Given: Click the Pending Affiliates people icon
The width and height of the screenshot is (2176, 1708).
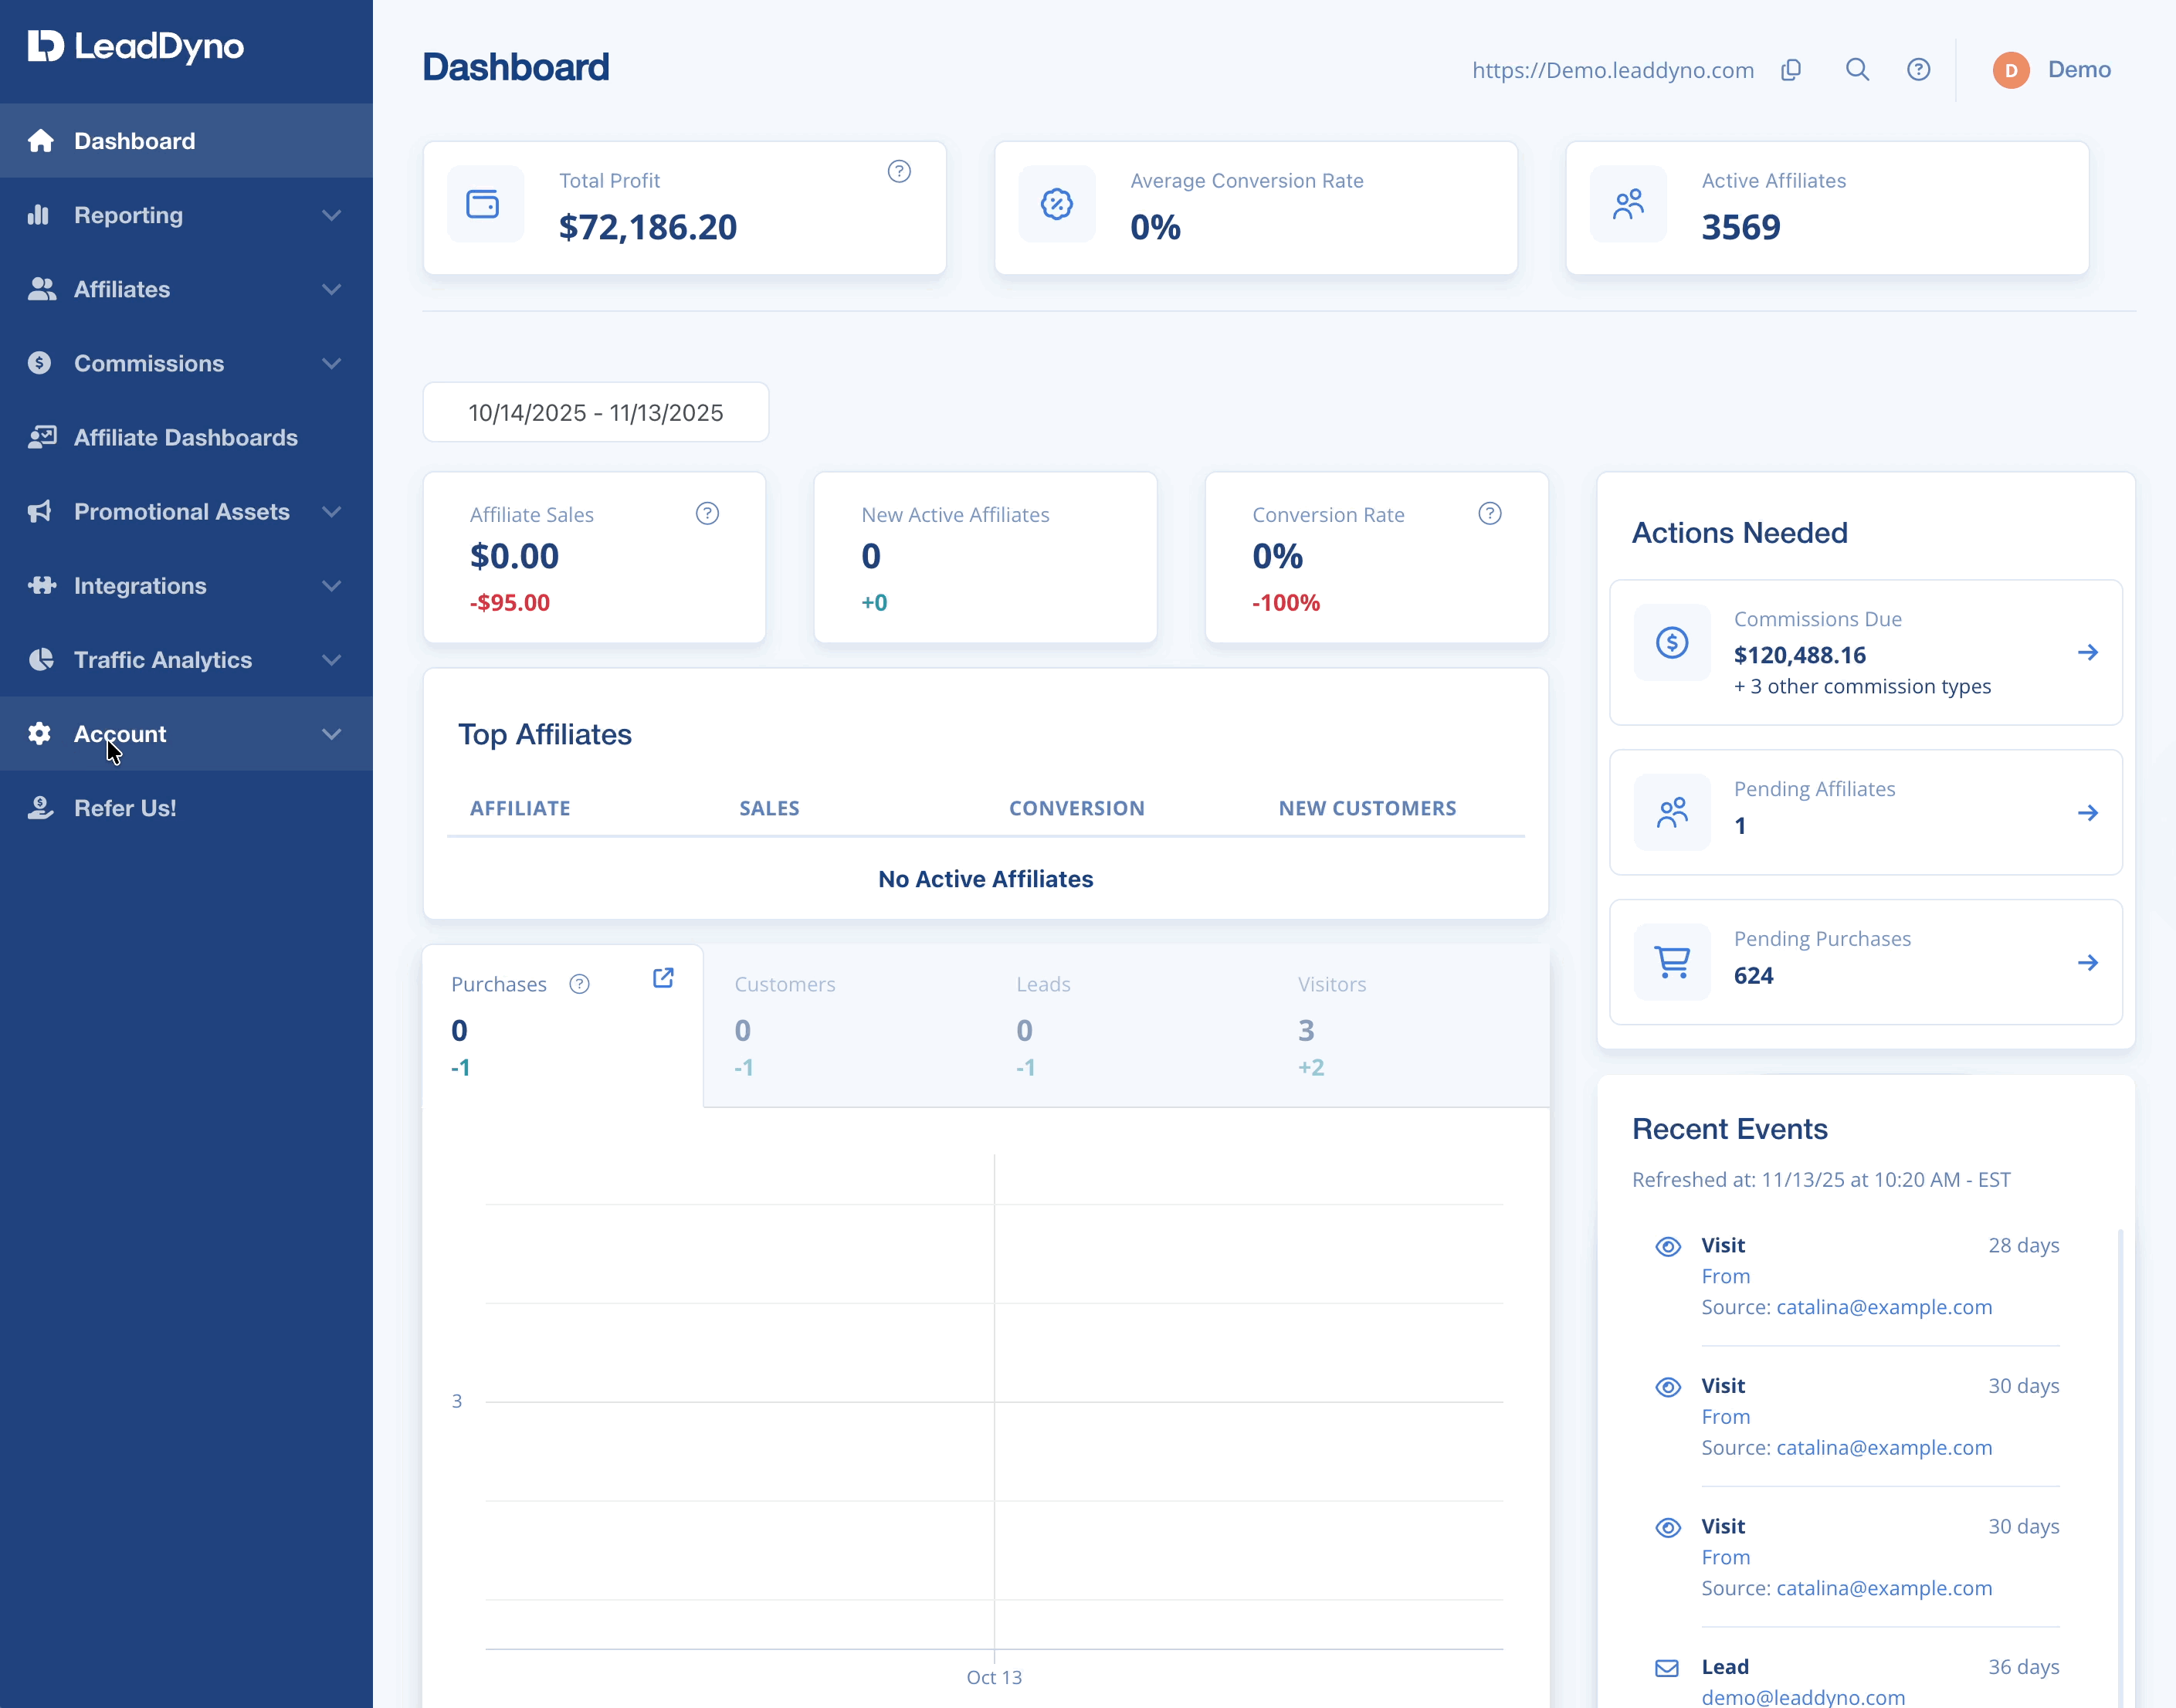Looking at the screenshot, I should 1672,812.
